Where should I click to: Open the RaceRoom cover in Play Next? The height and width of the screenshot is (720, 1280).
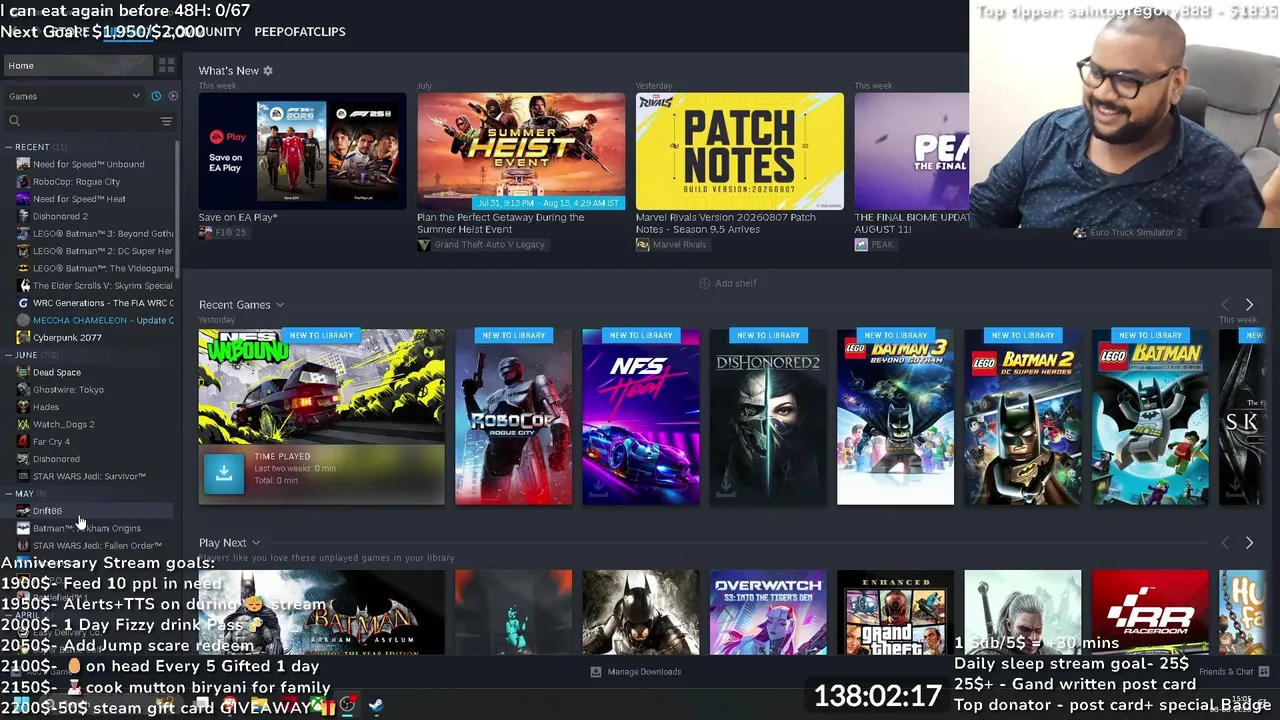click(1150, 612)
